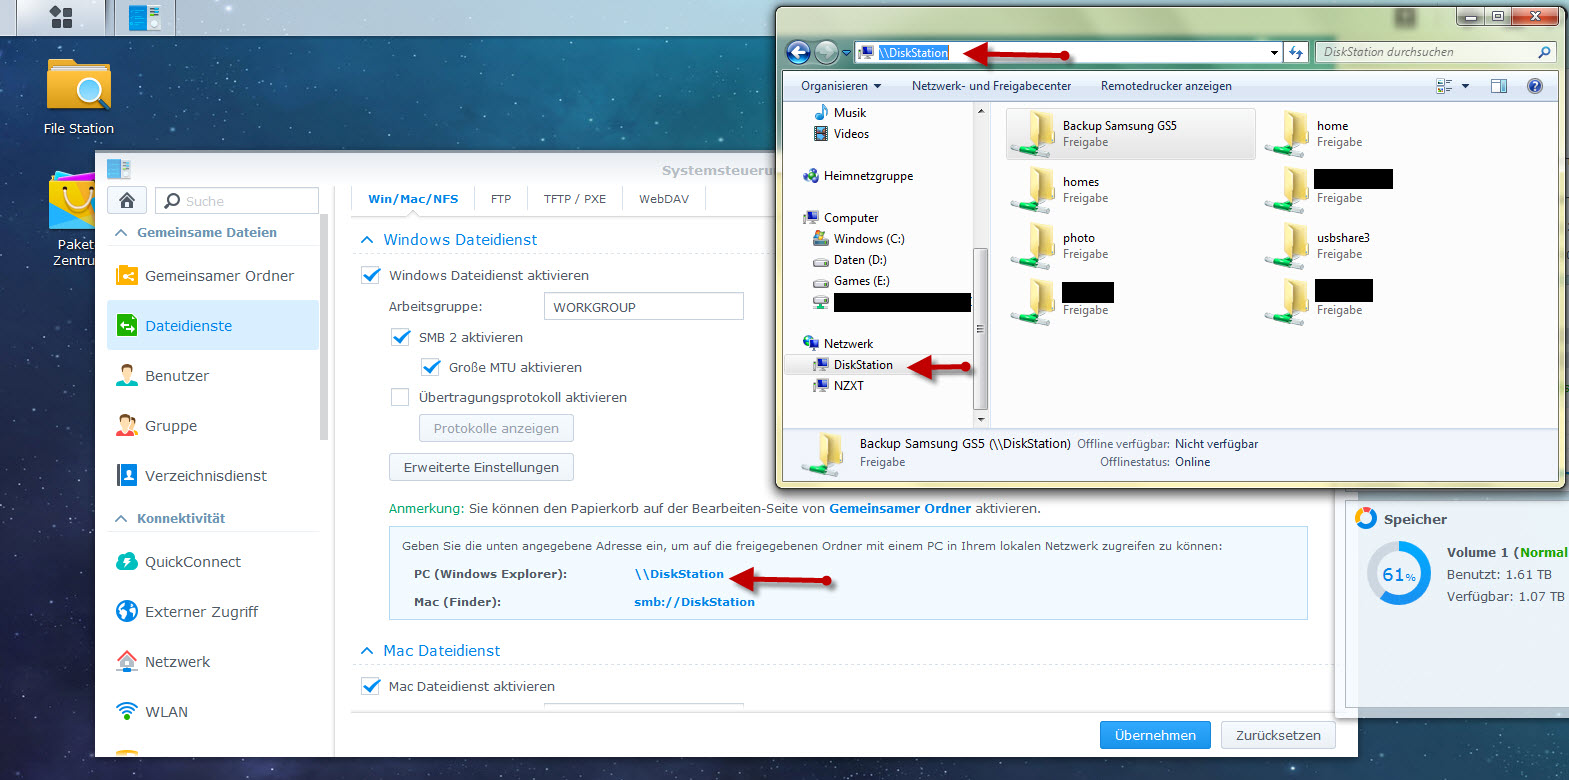This screenshot has width=1569, height=780.
Task: Open the Paket-Zentrum desktop icon
Action: [x=73, y=220]
